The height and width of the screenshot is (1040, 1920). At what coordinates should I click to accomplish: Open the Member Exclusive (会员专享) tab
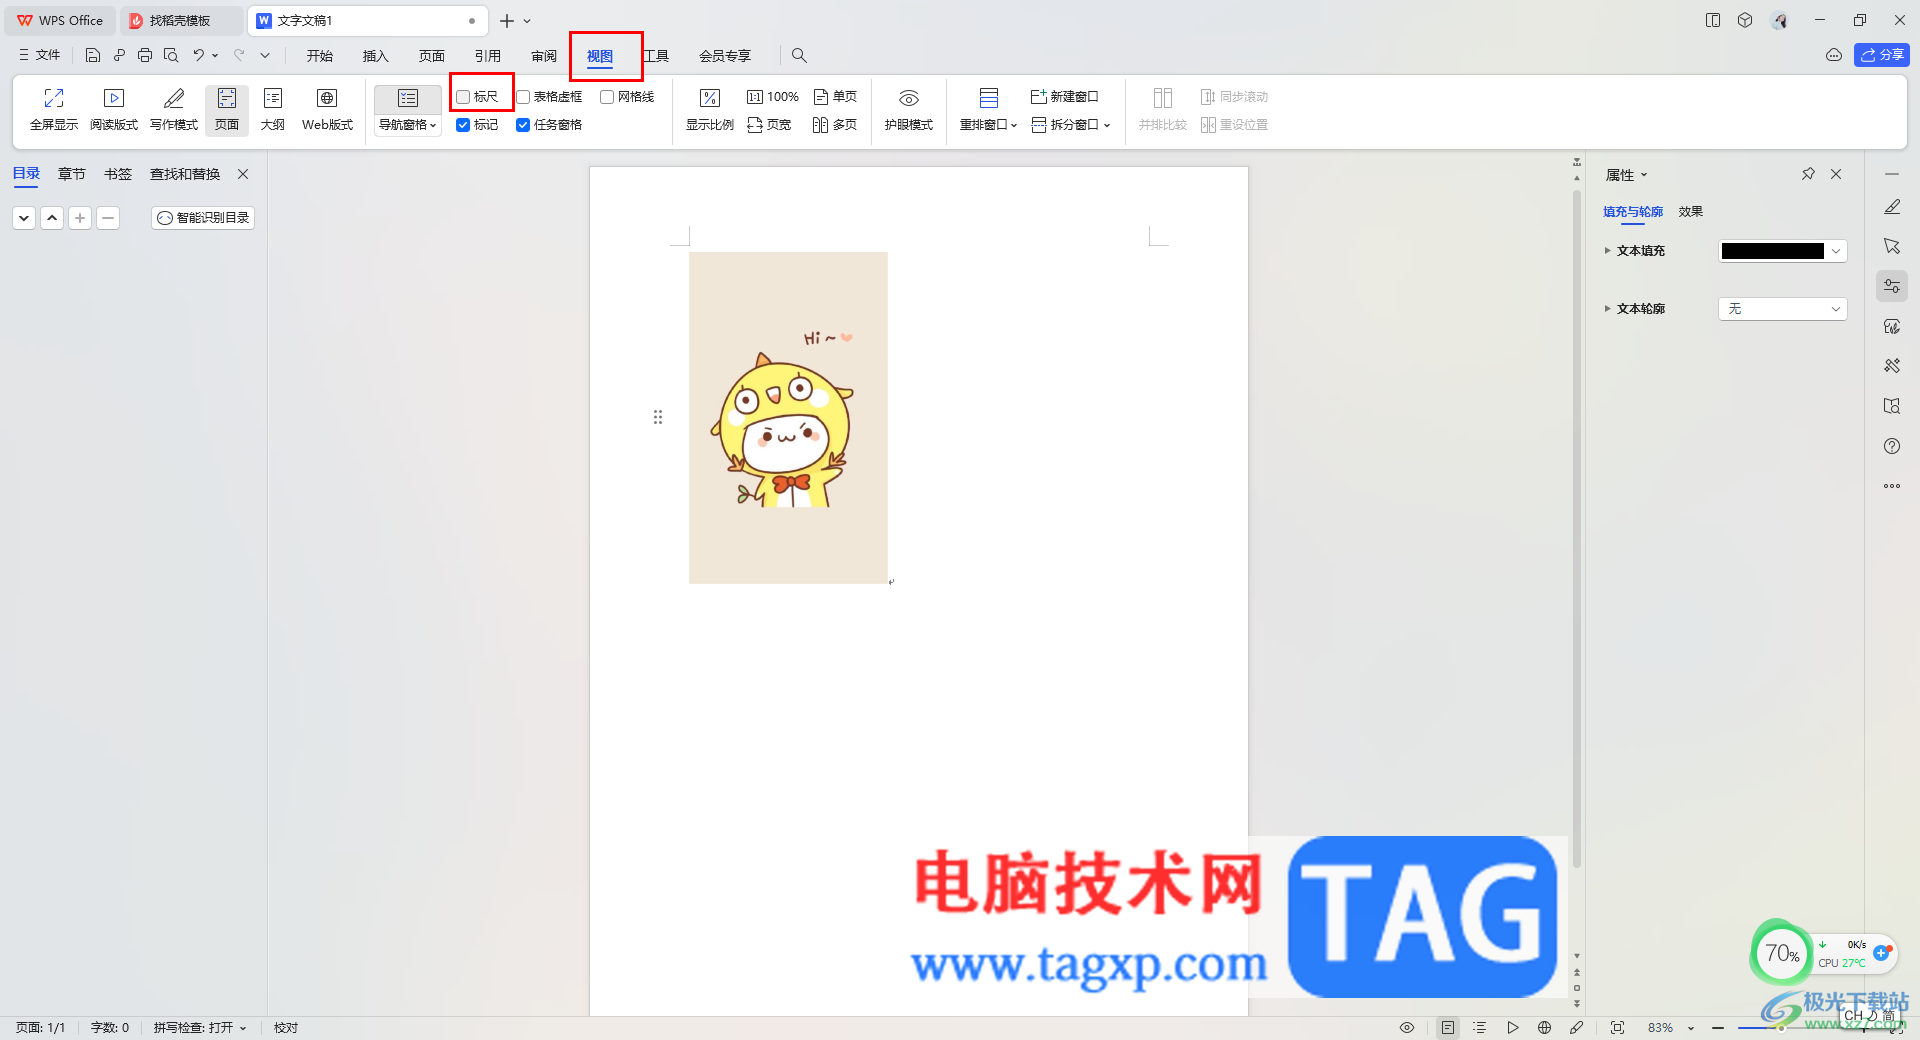(x=725, y=56)
